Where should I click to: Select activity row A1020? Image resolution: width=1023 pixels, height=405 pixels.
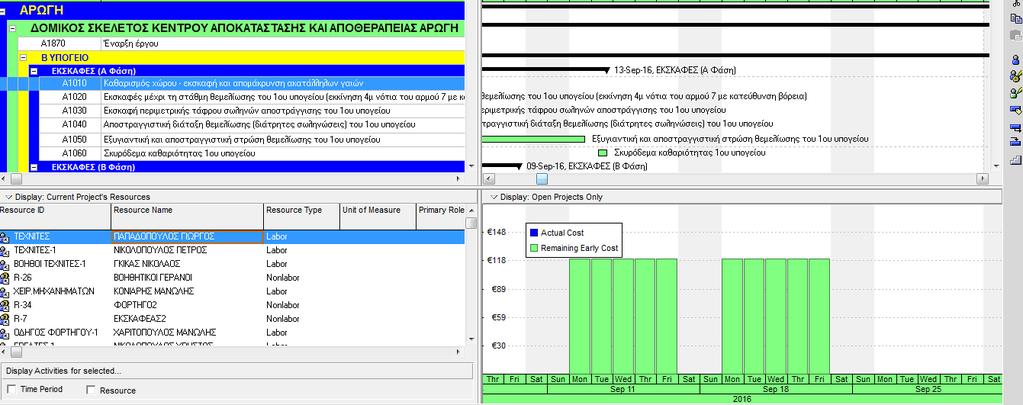(x=252, y=97)
